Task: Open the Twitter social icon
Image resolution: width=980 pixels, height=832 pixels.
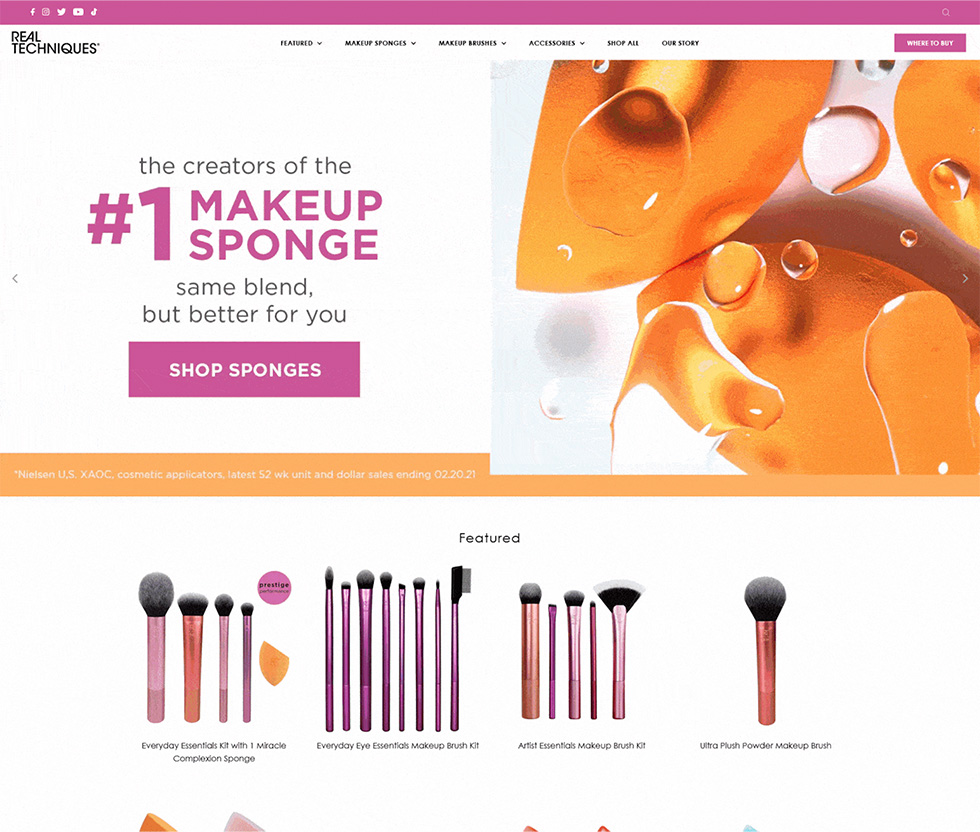Action: (x=61, y=12)
